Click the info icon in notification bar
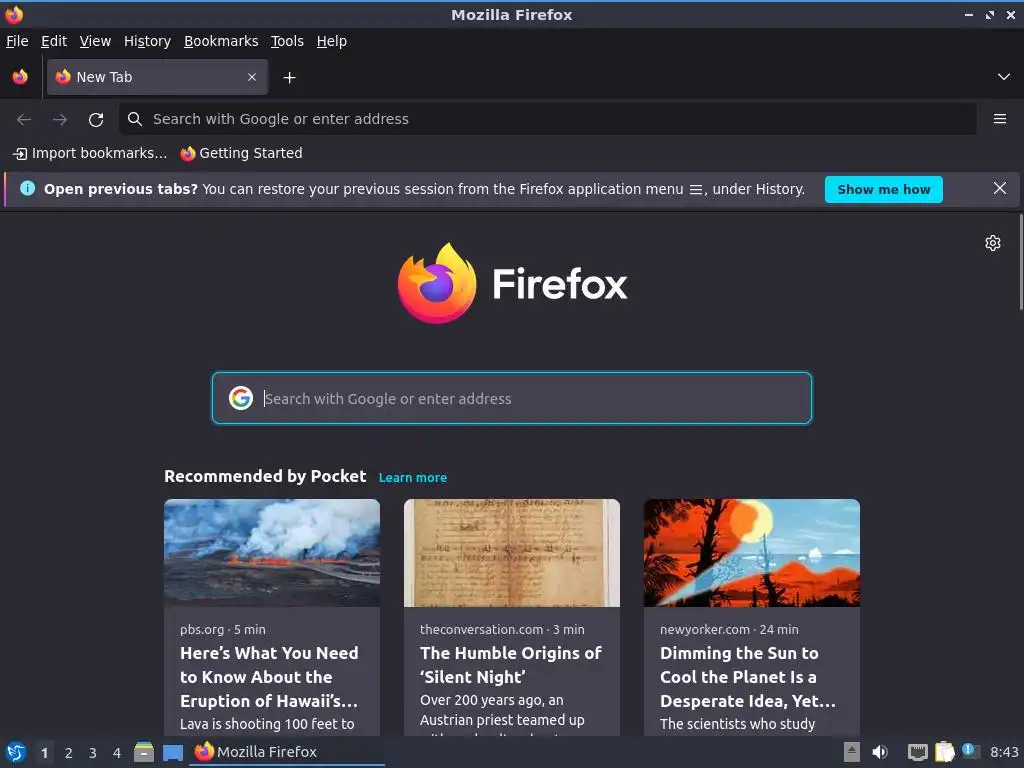The image size is (1024, 768). tap(27, 189)
